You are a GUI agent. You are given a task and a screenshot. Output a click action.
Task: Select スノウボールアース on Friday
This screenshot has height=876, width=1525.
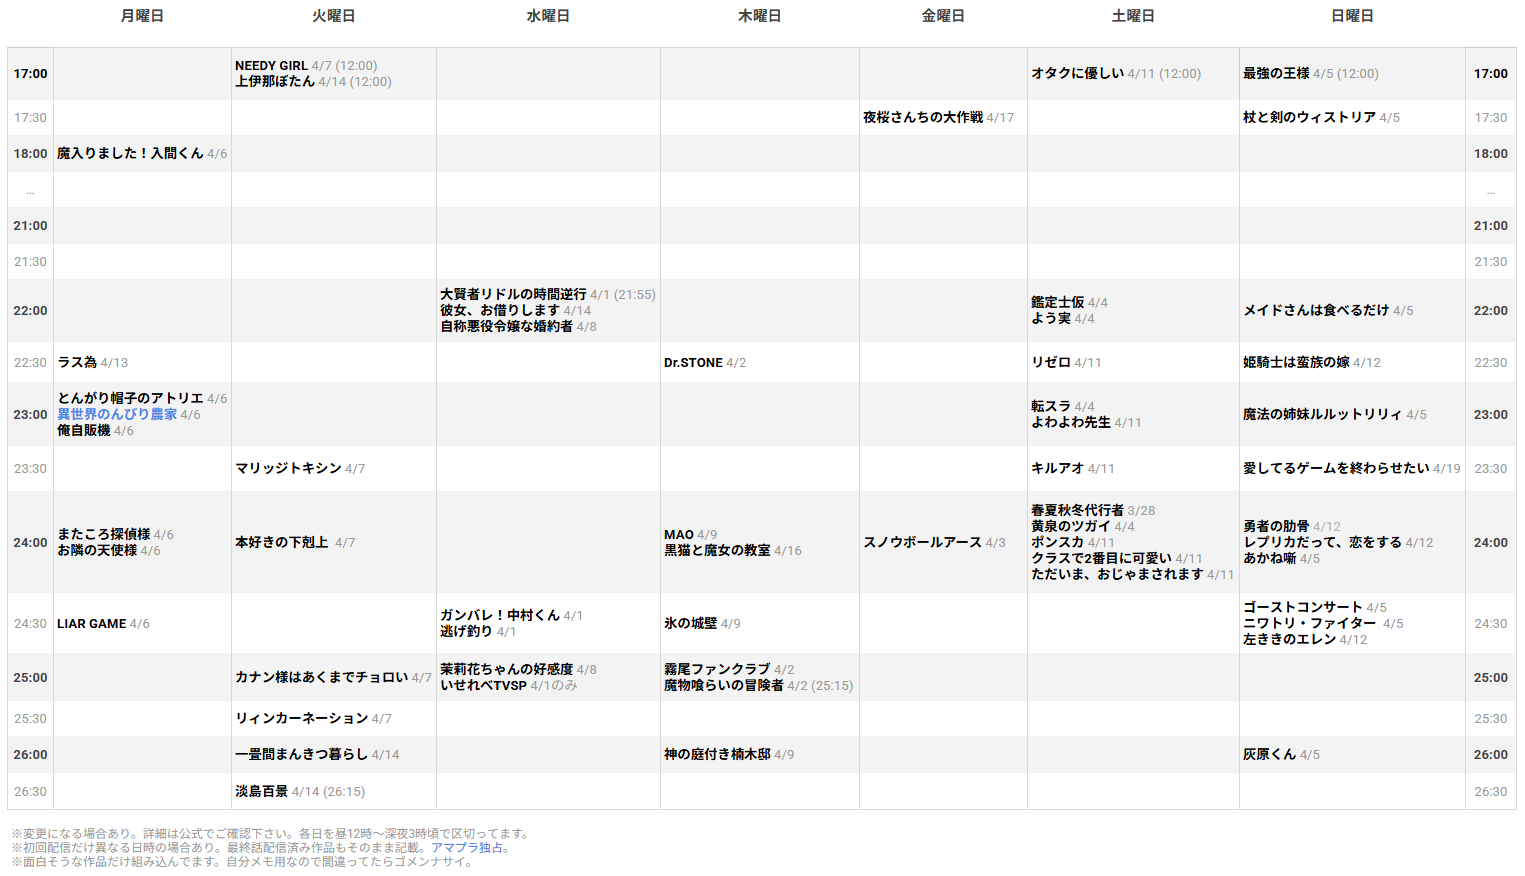pyautogui.click(x=922, y=542)
